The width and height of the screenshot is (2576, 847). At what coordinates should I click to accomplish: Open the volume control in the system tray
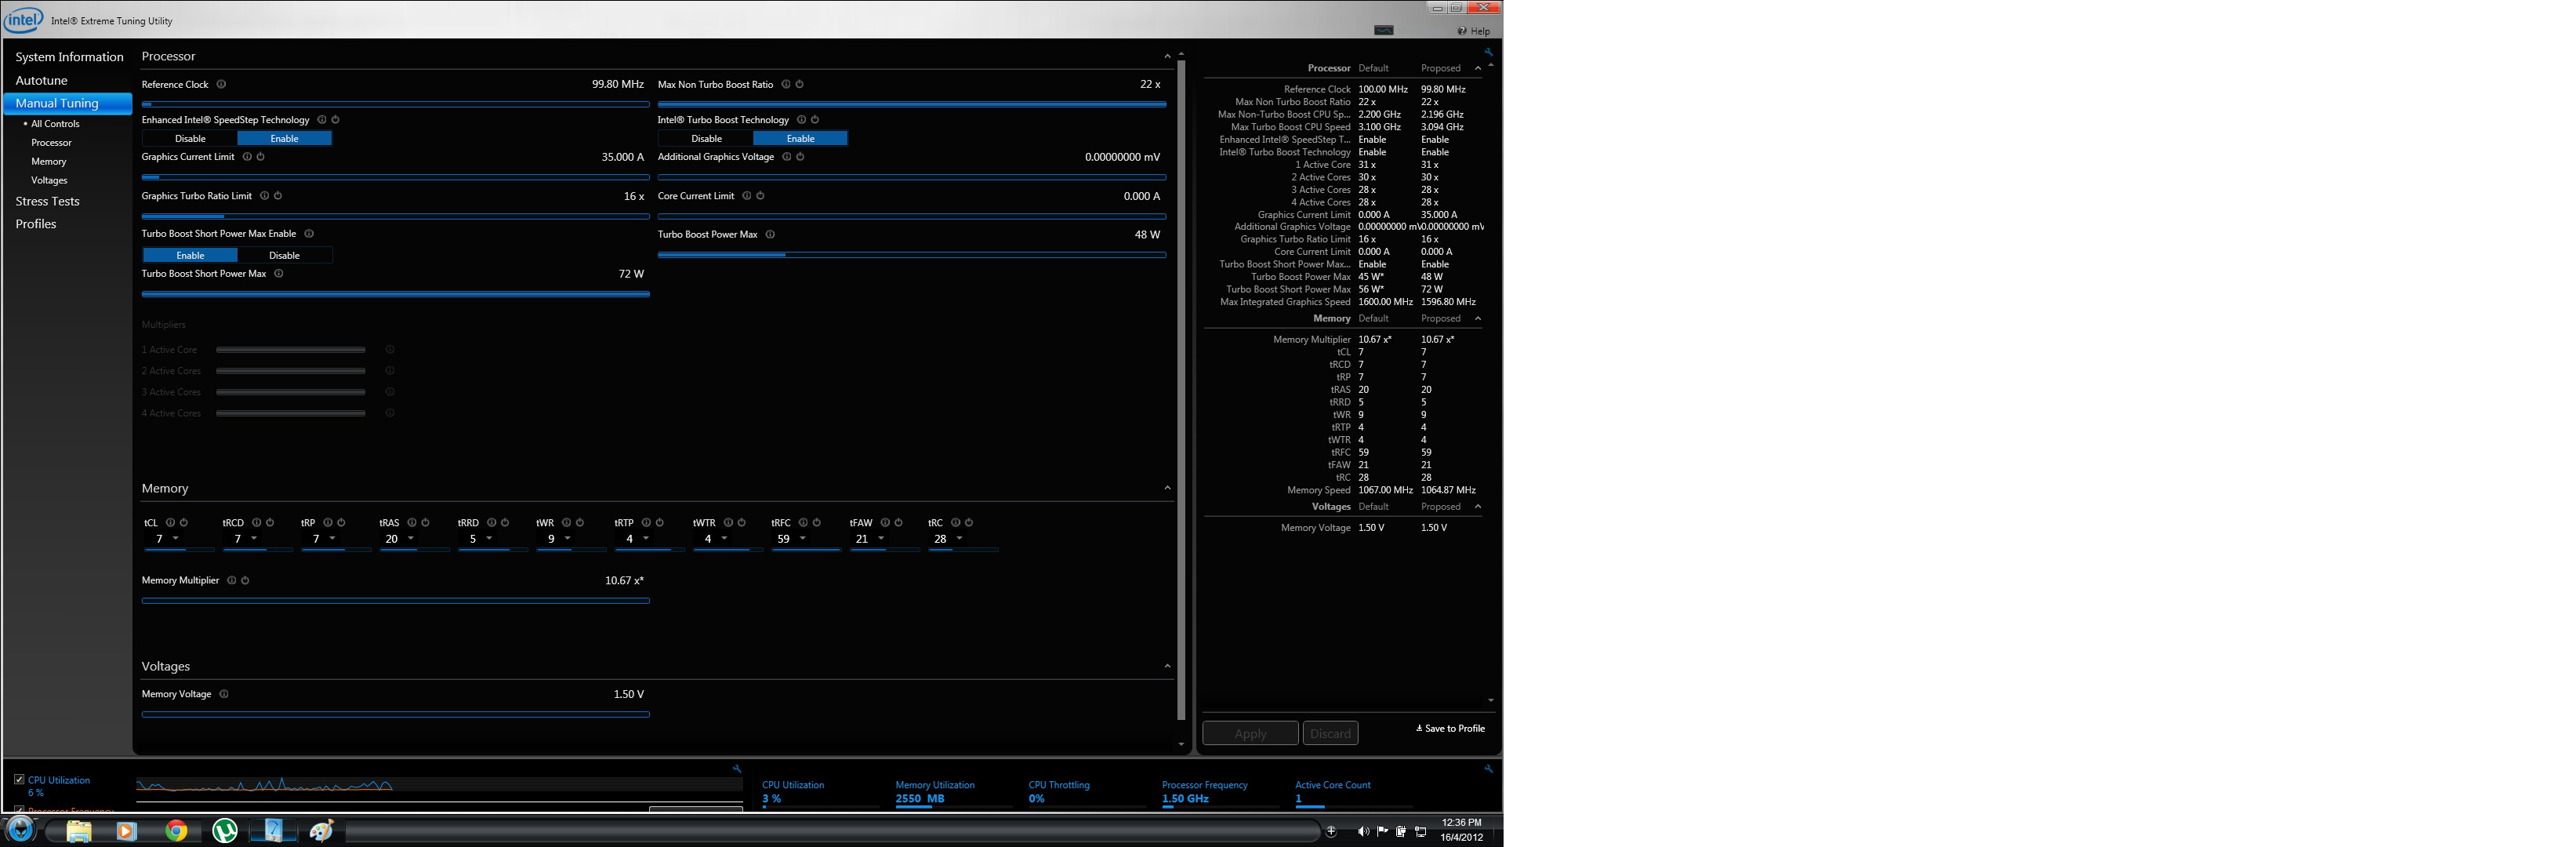(1363, 832)
